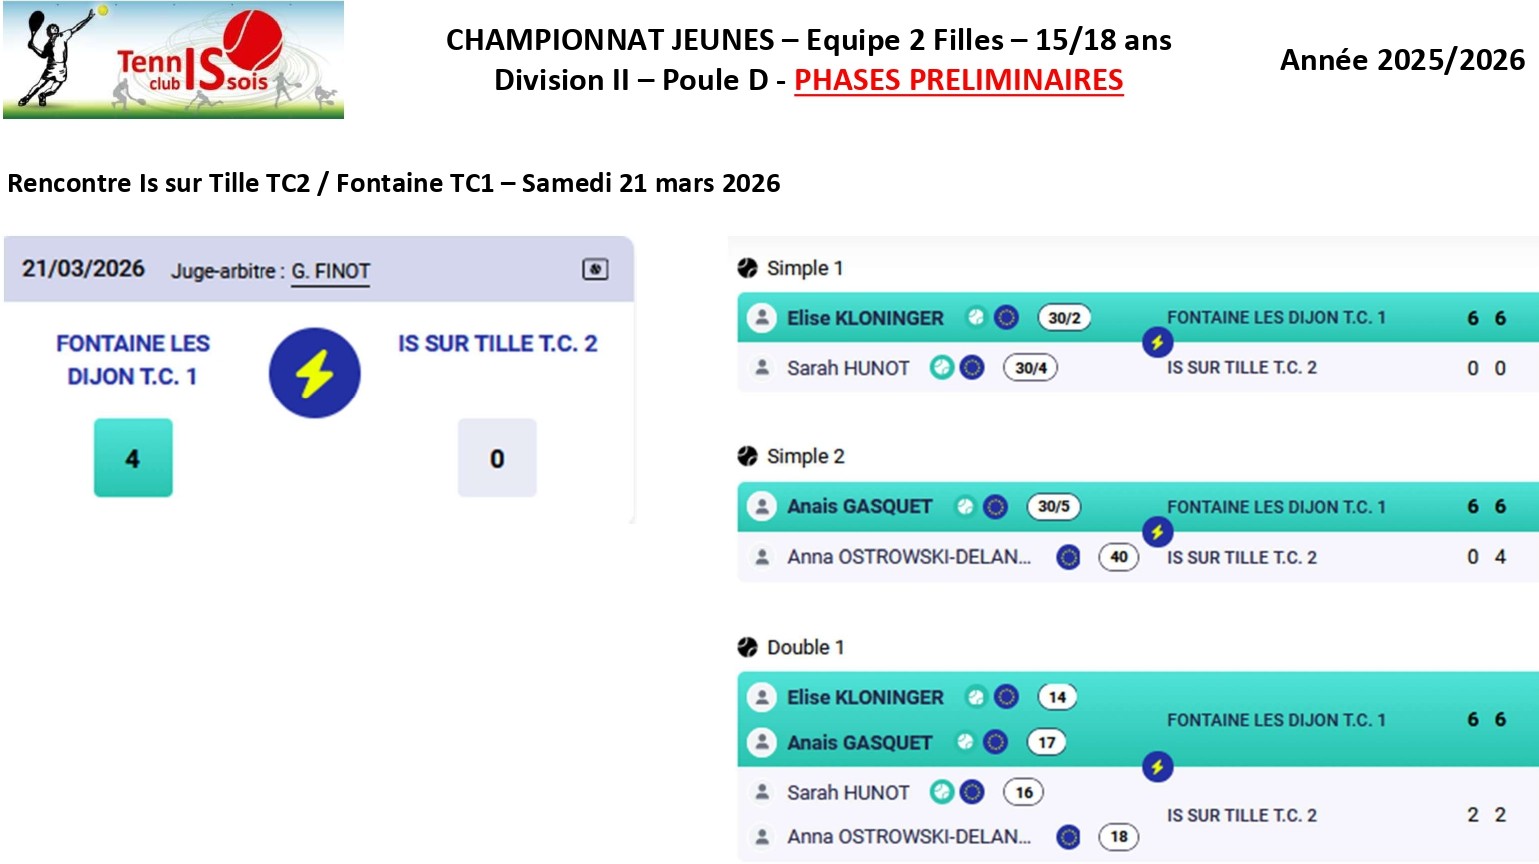Select Elise KLONINGER's avatar icon in Simple 1
Viewport: 1539px width, 864px height.
[762, 318]
